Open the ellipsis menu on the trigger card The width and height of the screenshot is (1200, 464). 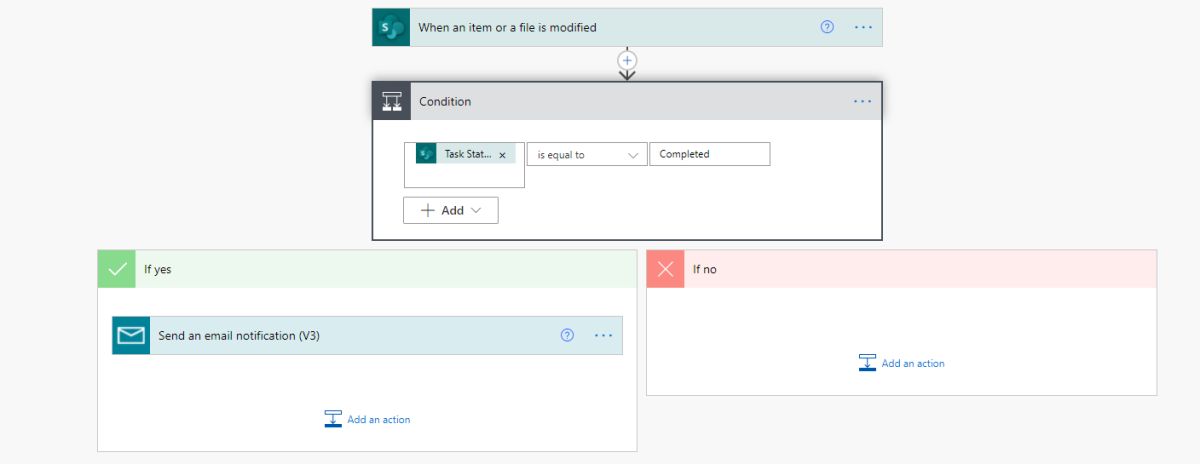[x=863, y=27]
